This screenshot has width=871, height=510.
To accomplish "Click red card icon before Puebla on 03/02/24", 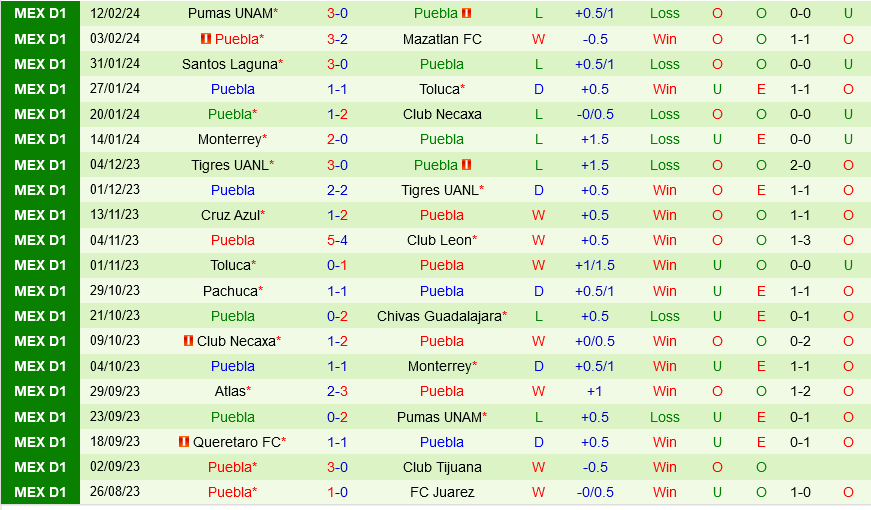I will 206,39.
